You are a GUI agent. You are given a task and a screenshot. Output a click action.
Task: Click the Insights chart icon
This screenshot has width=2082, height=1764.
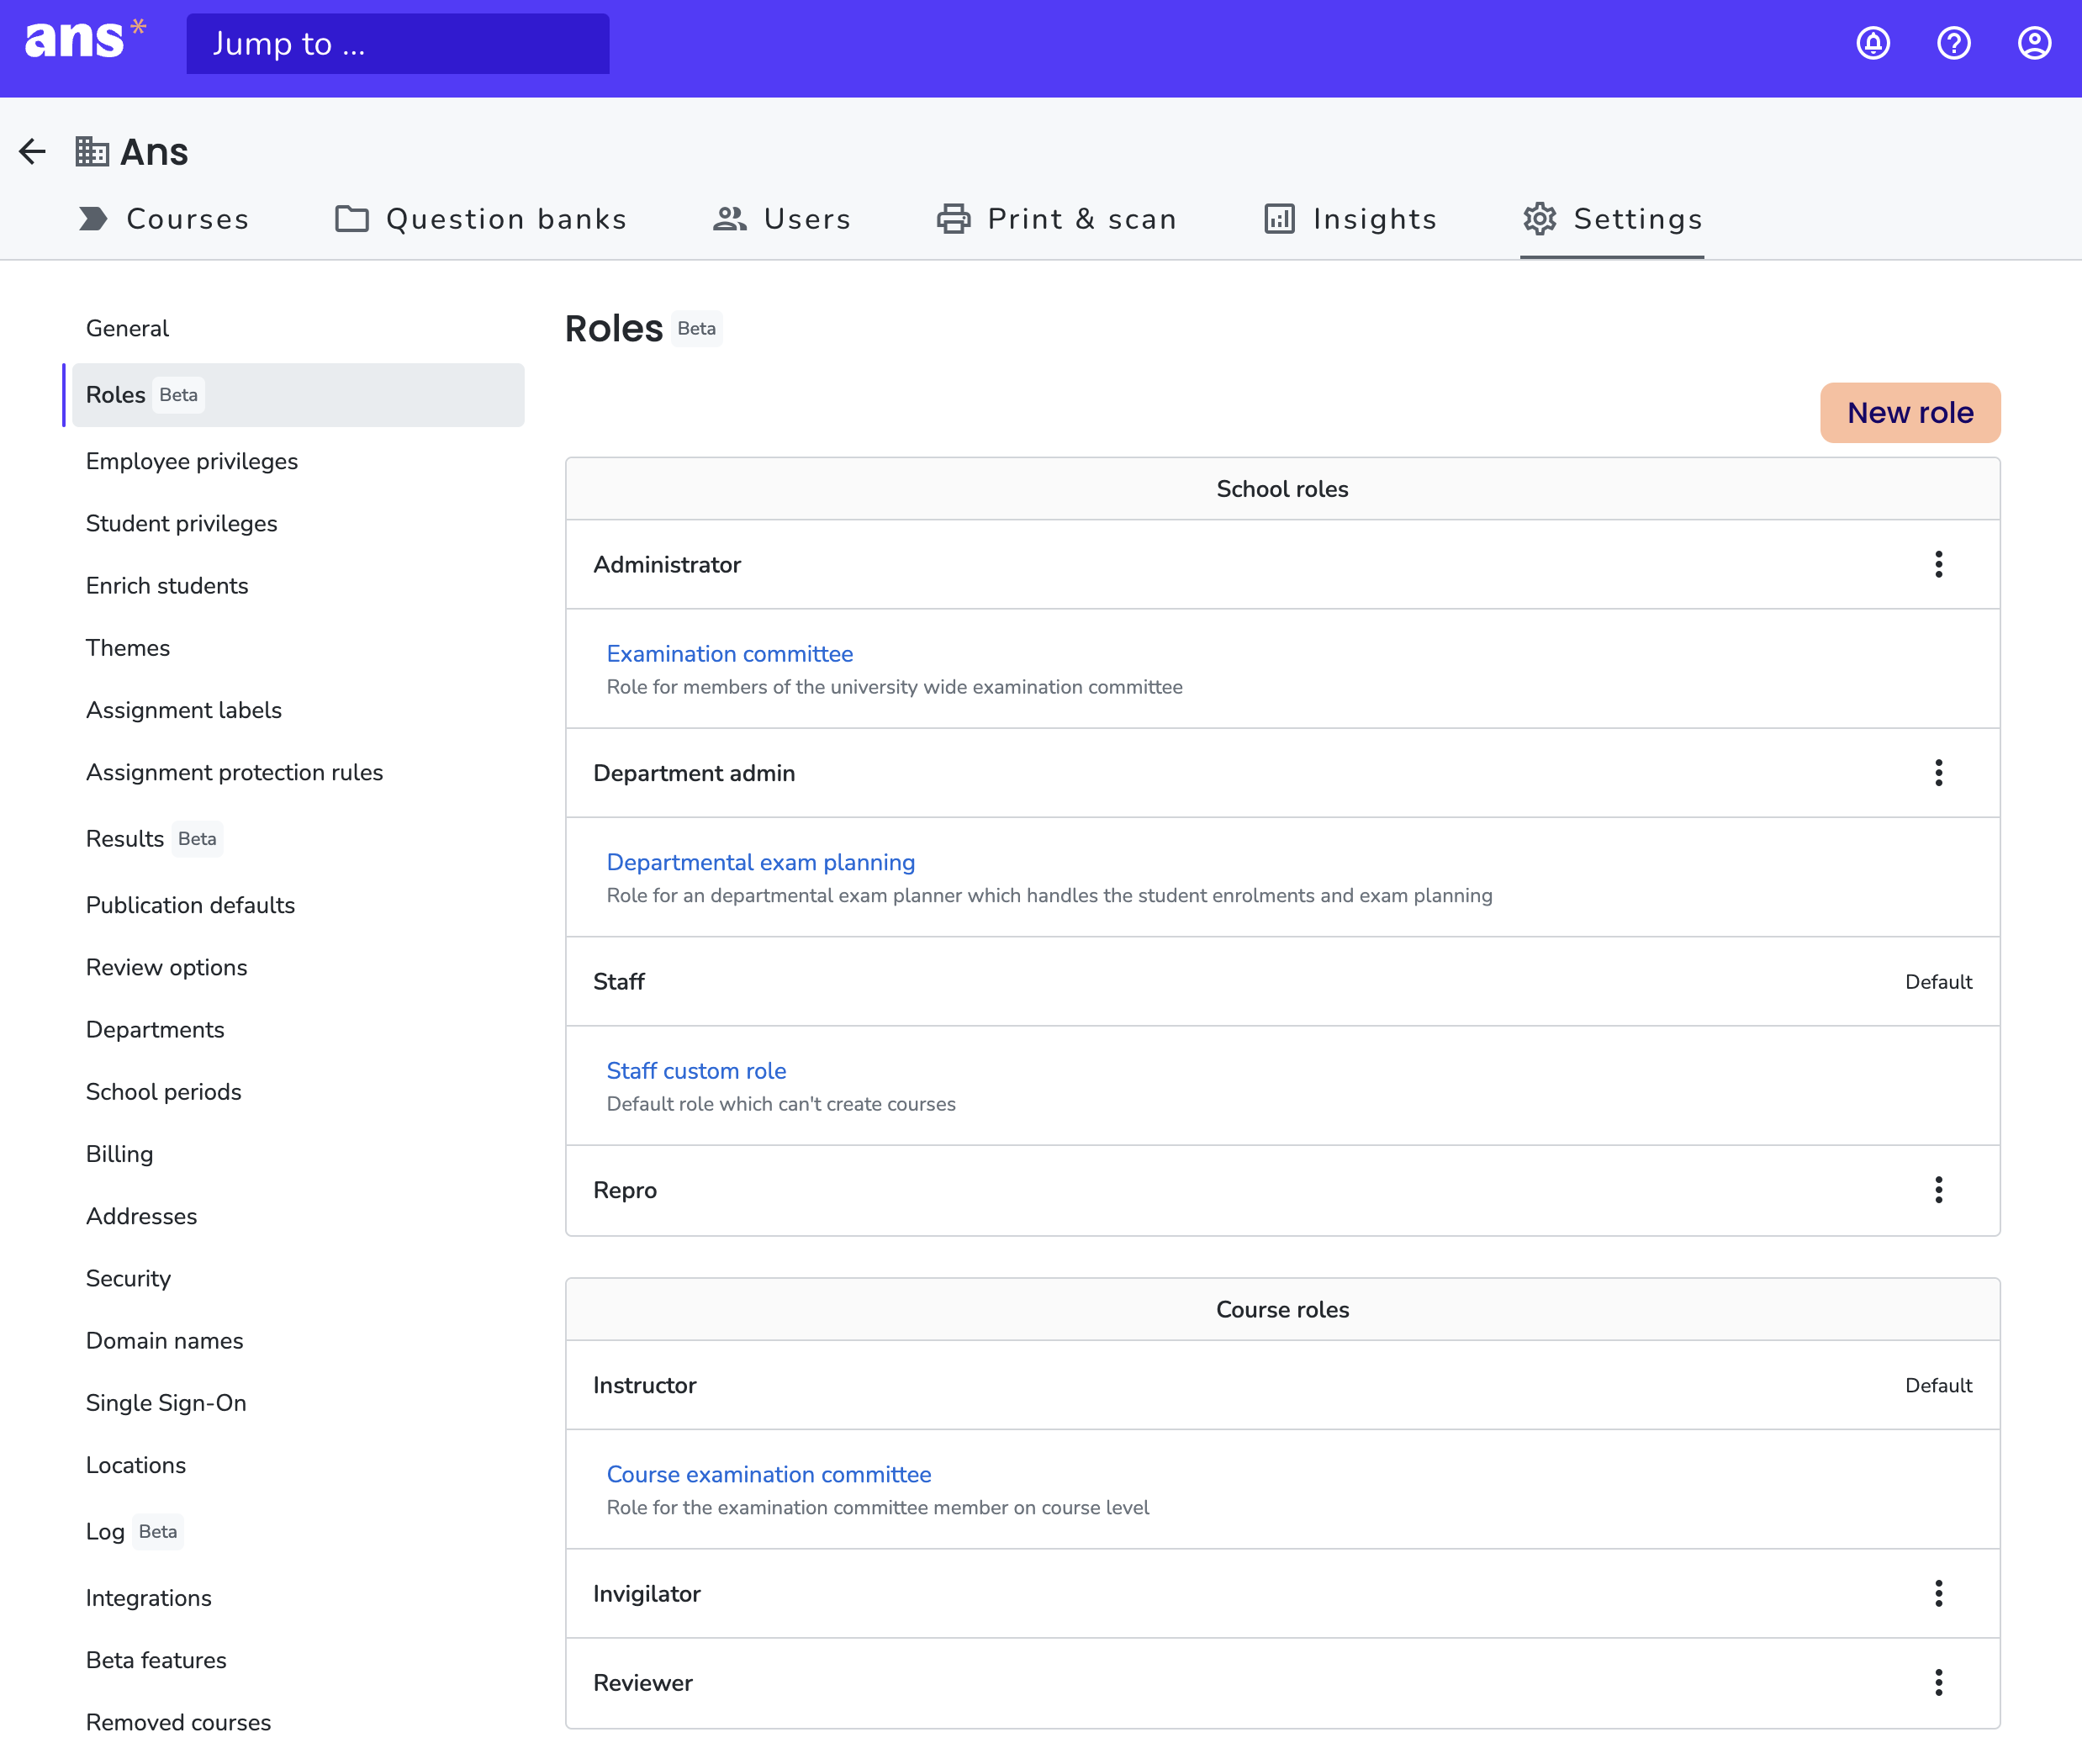pyautogui.click(x=1280, y=219)
